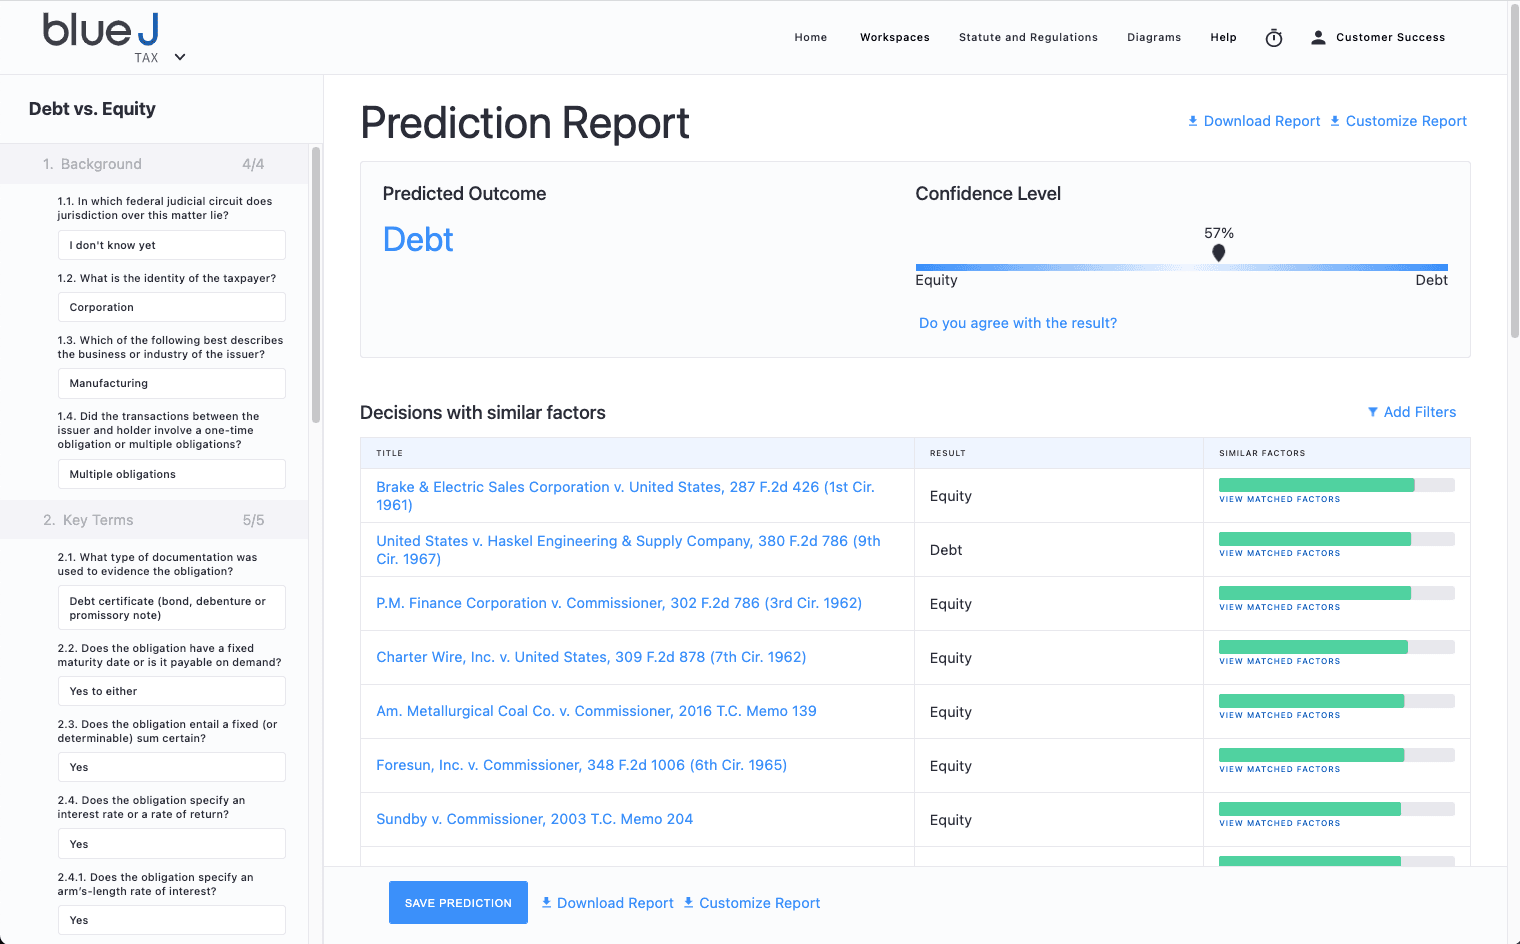Click the federal circuit 'I don't know yet' field
This screenshot has width=1520, height=944.
pyautogui.click(x=171, y=245)
